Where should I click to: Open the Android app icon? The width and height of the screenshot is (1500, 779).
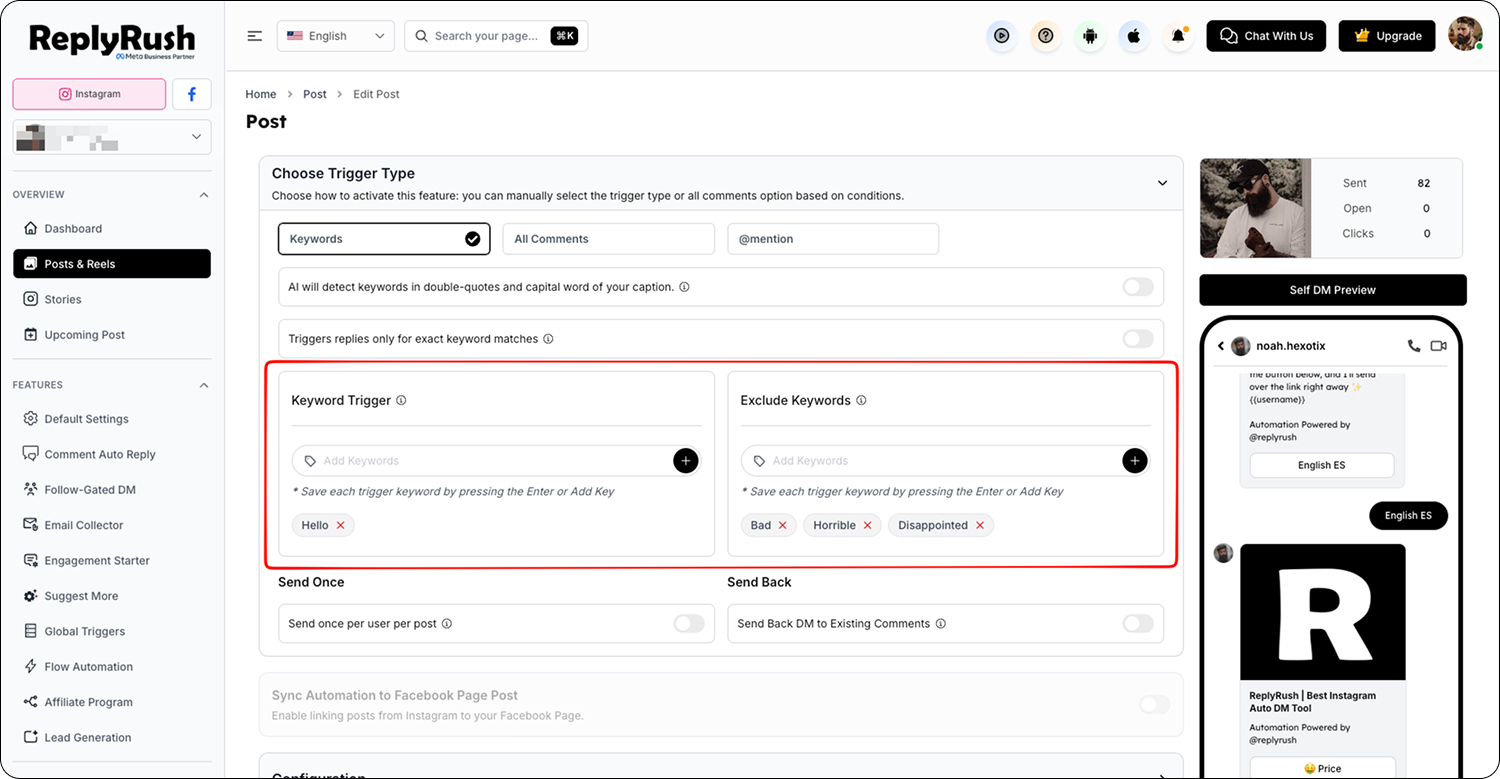pyautogui.click(x=1090, y=36)
